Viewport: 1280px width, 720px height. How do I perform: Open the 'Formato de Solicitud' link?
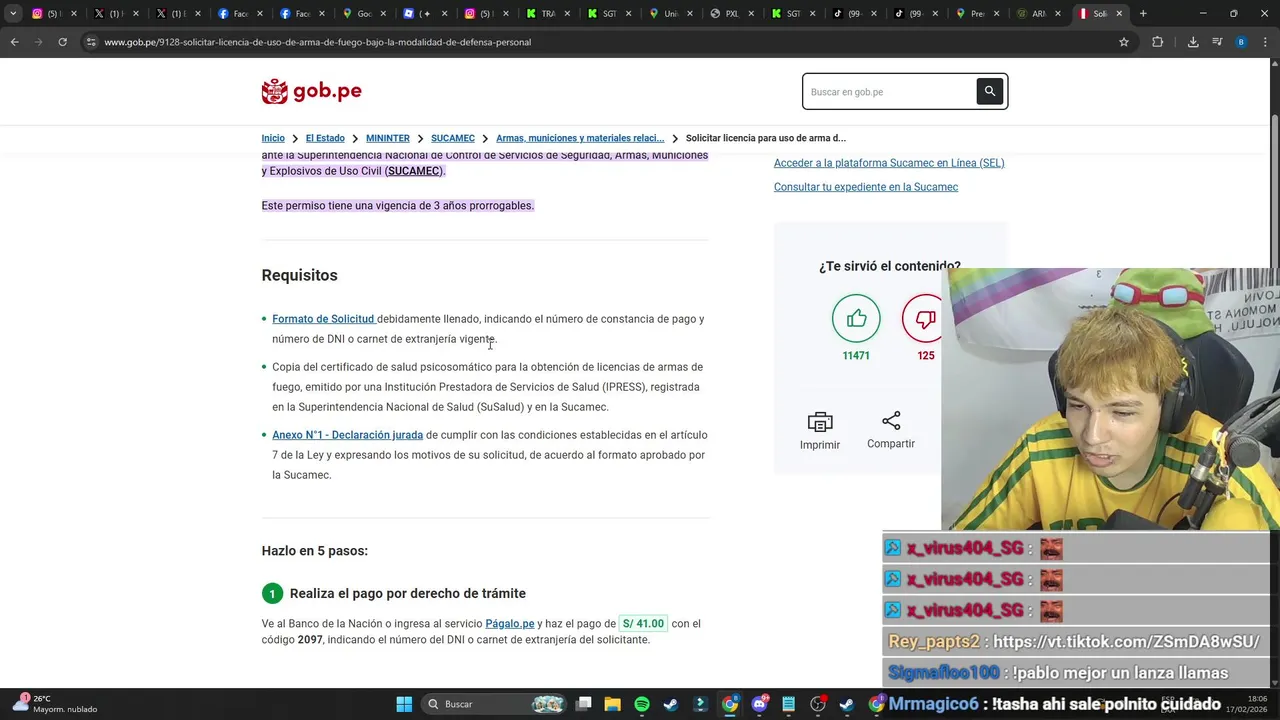coord(323,319)
